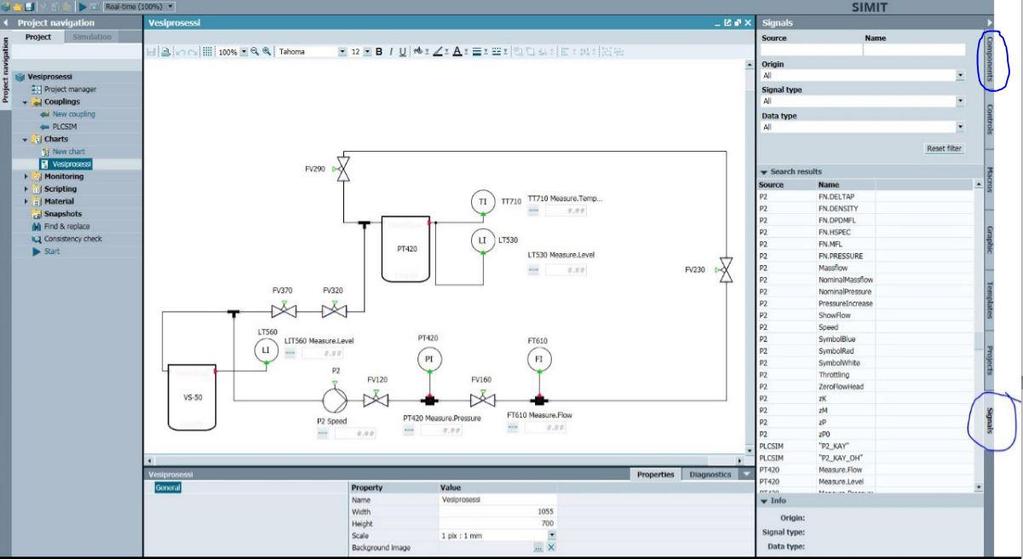The image size is (1023, 559).
Task: Open Consistency check in the tree
Action: pos(72,239)
